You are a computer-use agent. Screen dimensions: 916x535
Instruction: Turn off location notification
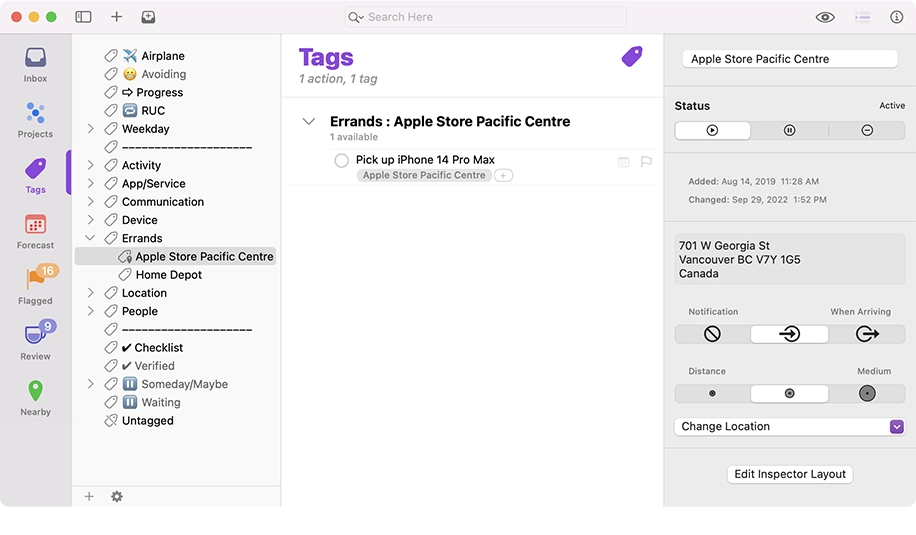pos(712,334)
